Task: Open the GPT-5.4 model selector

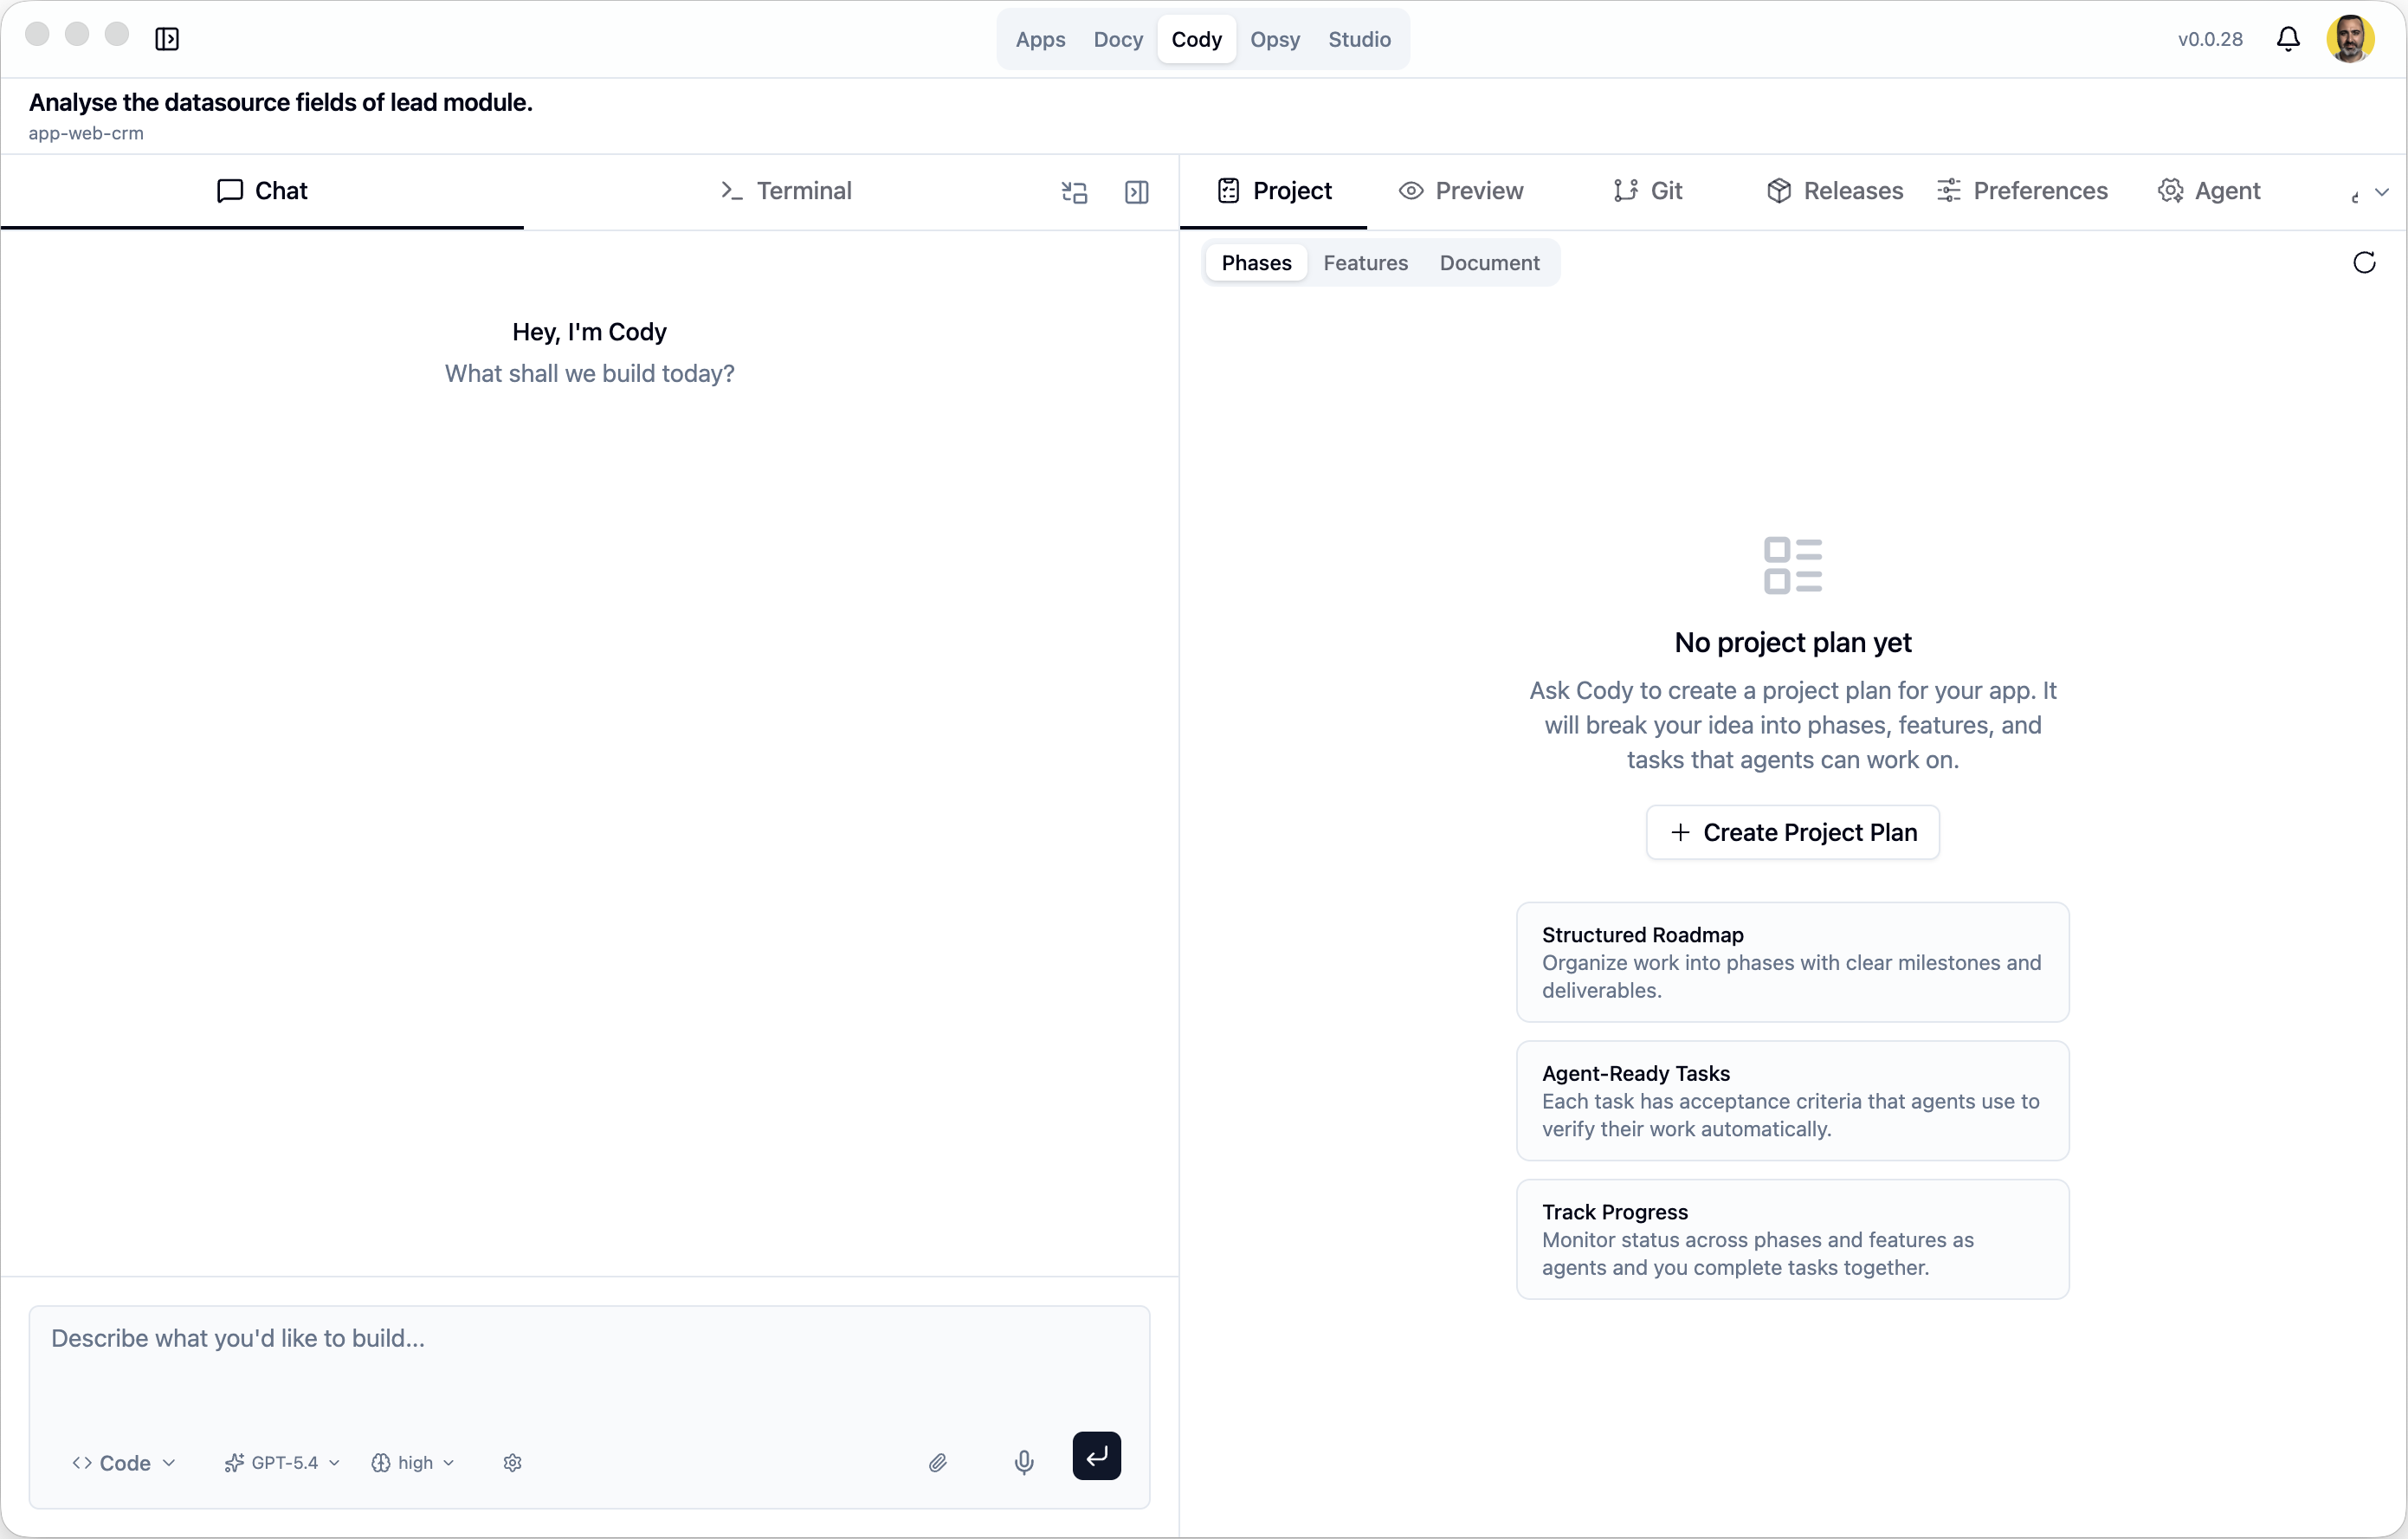Action: (x=281, y=1462)
